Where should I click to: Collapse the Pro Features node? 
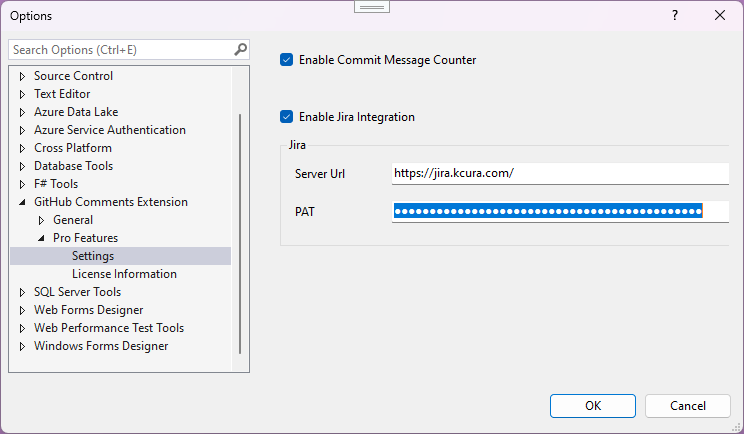[41, 238]
